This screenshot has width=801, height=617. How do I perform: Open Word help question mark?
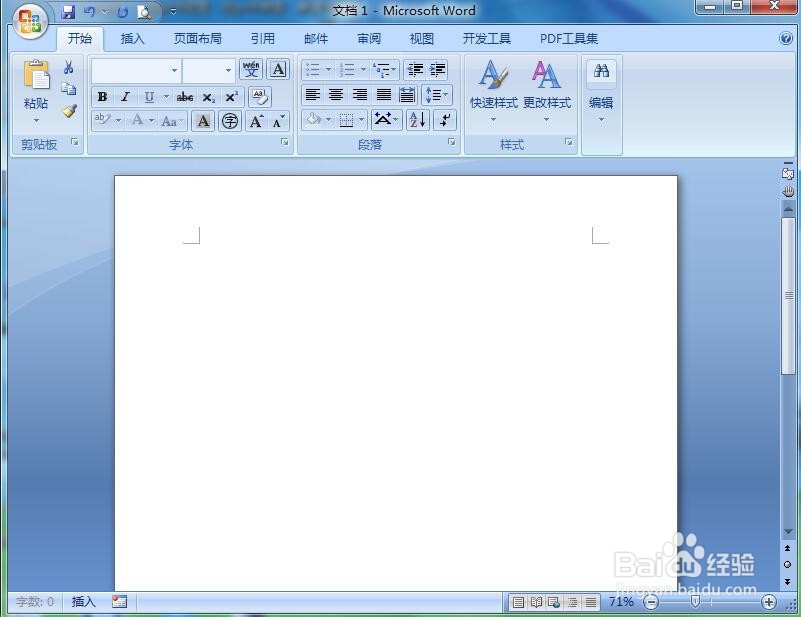coord(786,39)
